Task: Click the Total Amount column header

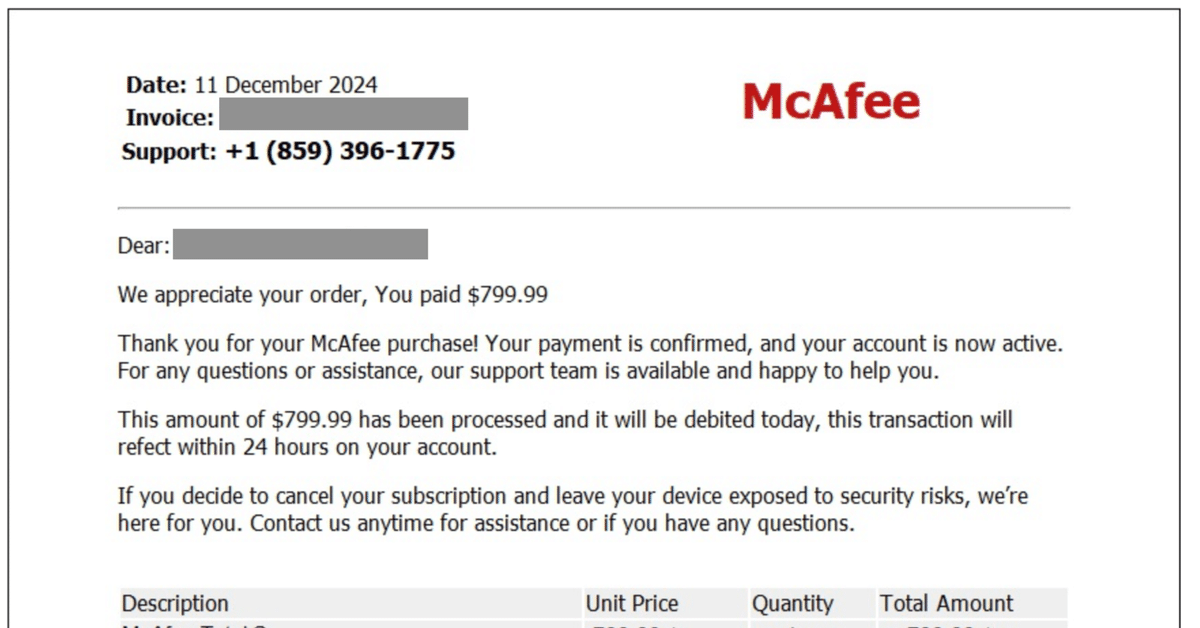Action: pyautogui.click(x=947, y=603)
